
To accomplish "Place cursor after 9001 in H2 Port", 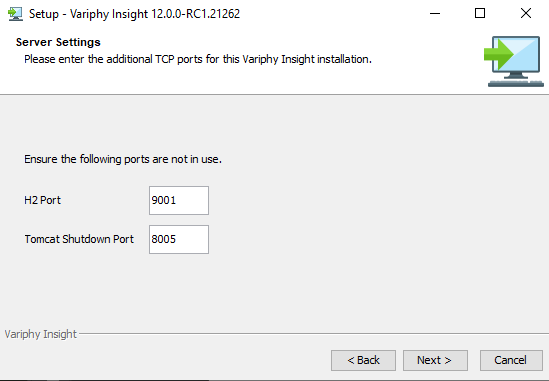I will [x=177, y=200].
